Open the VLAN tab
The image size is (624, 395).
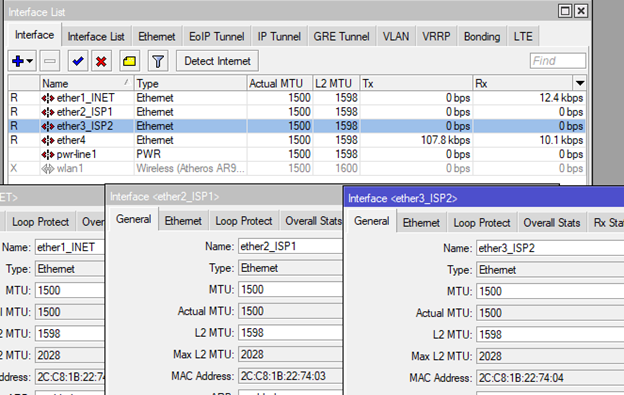coord(396,37)
